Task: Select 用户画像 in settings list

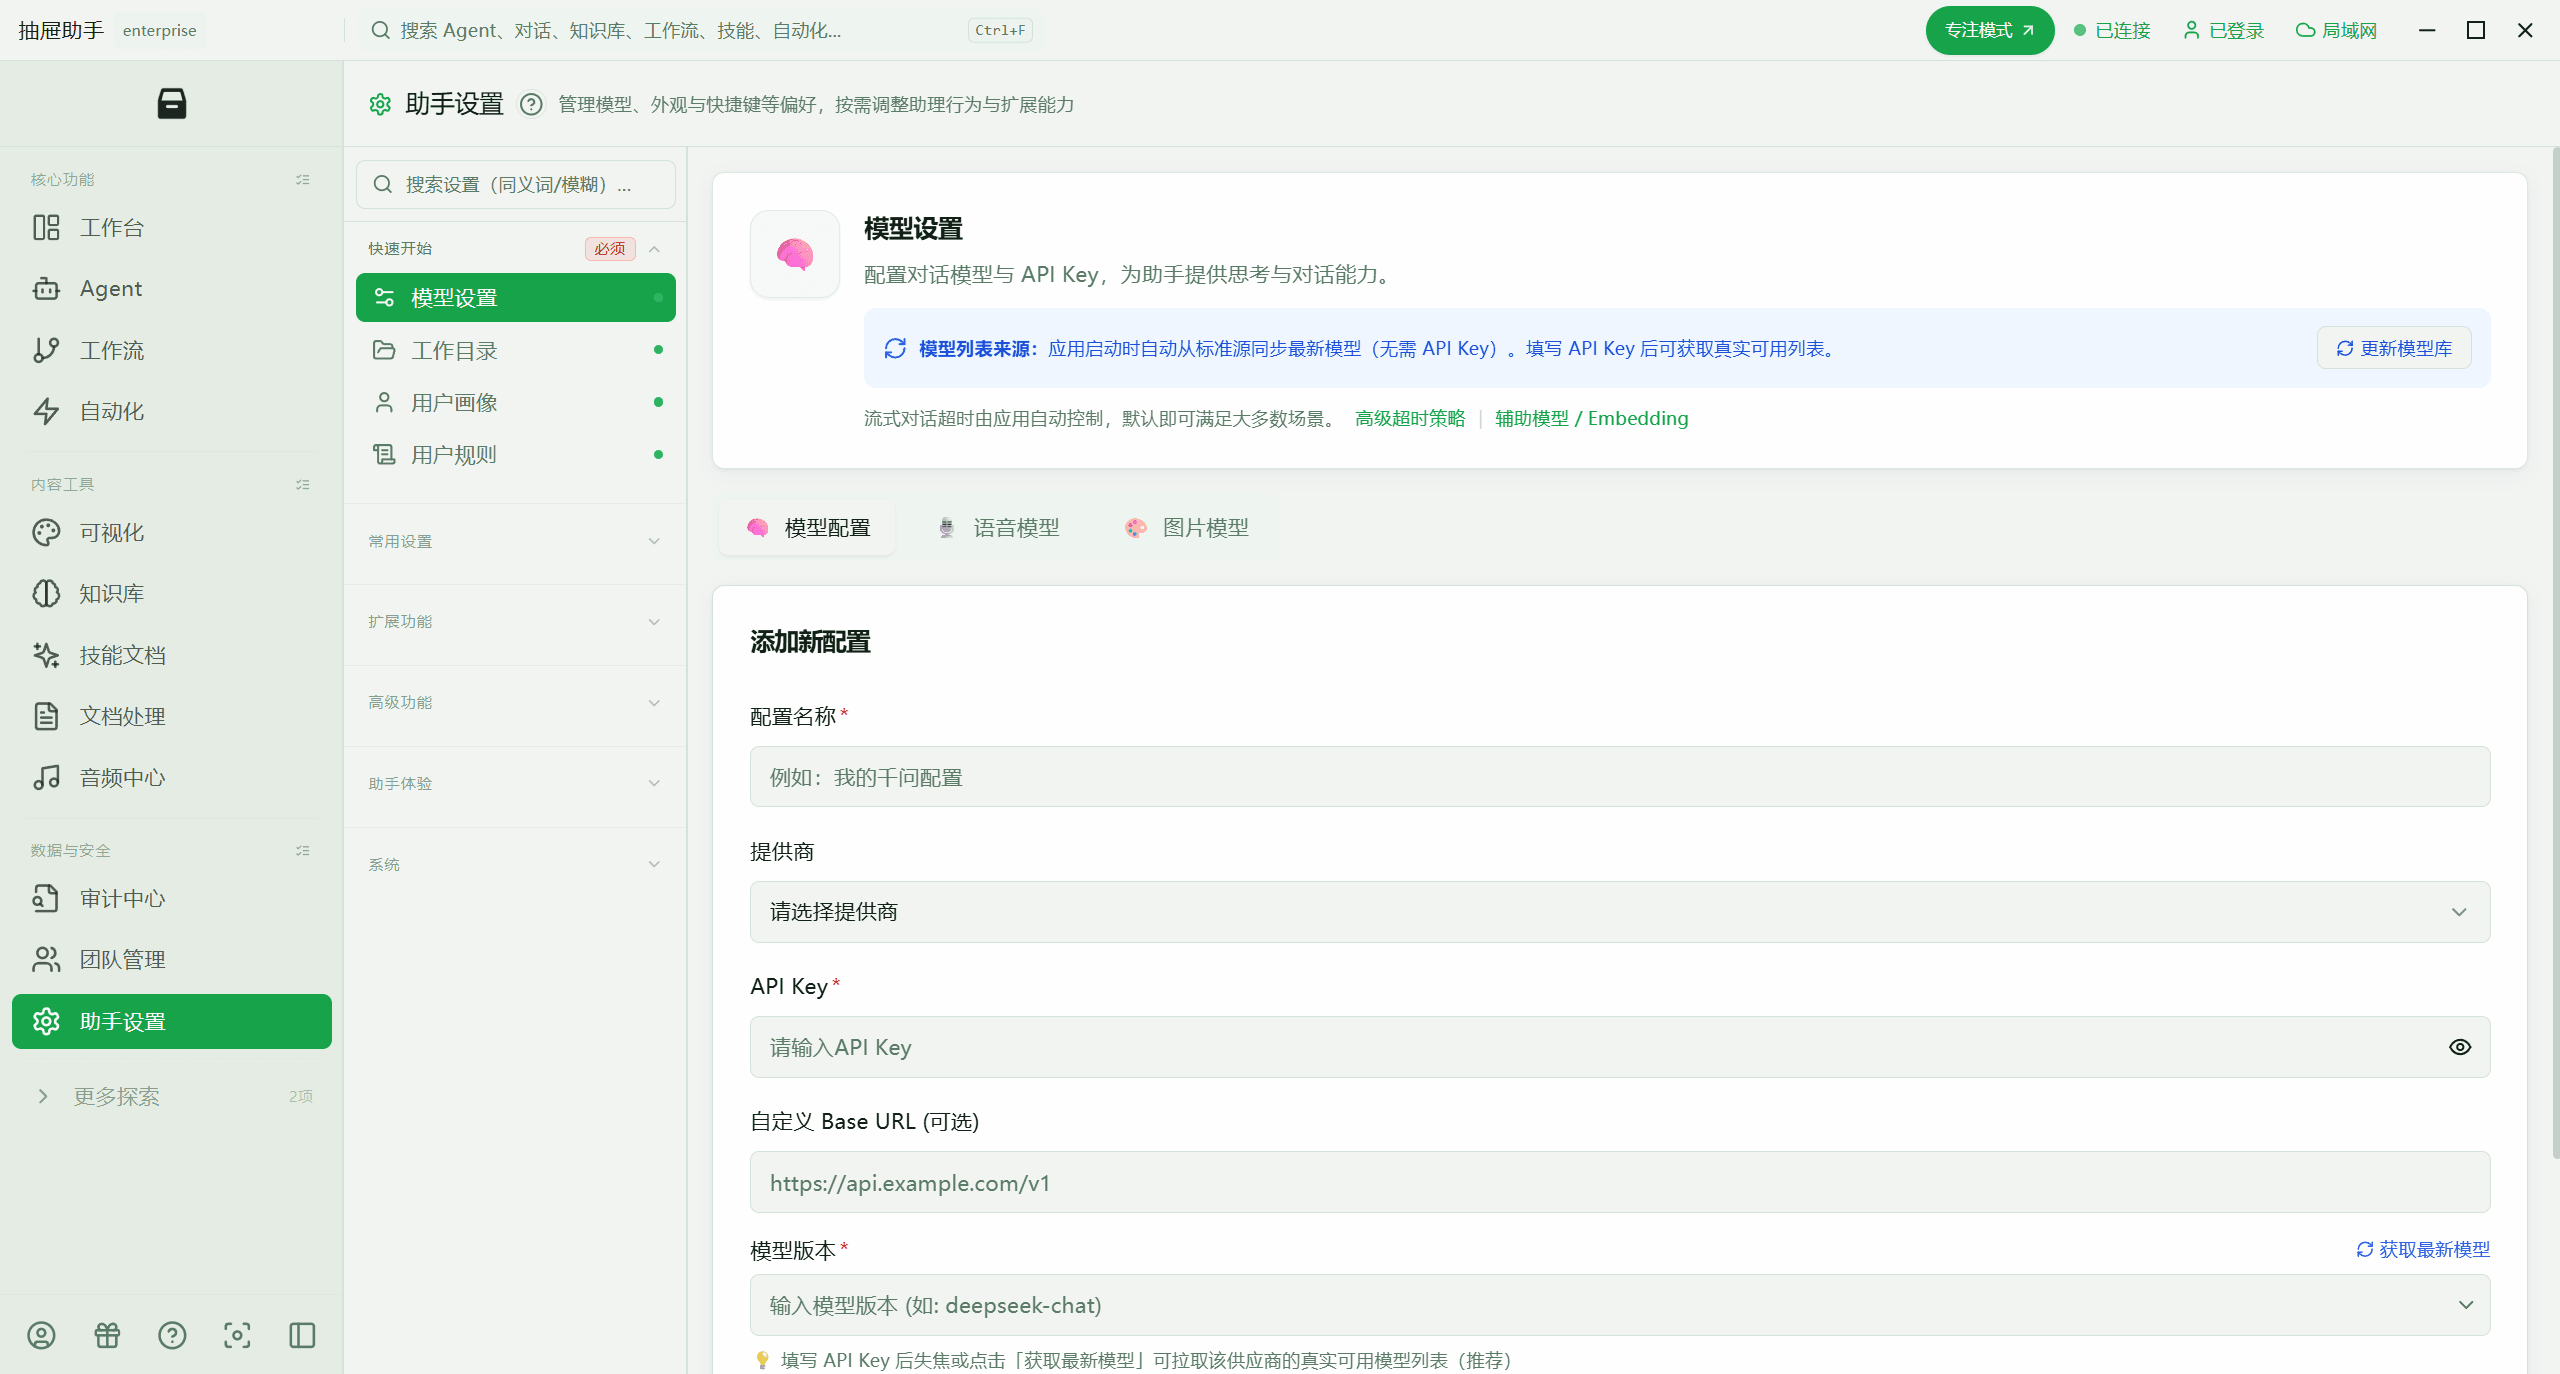Action: click(516, 403)
